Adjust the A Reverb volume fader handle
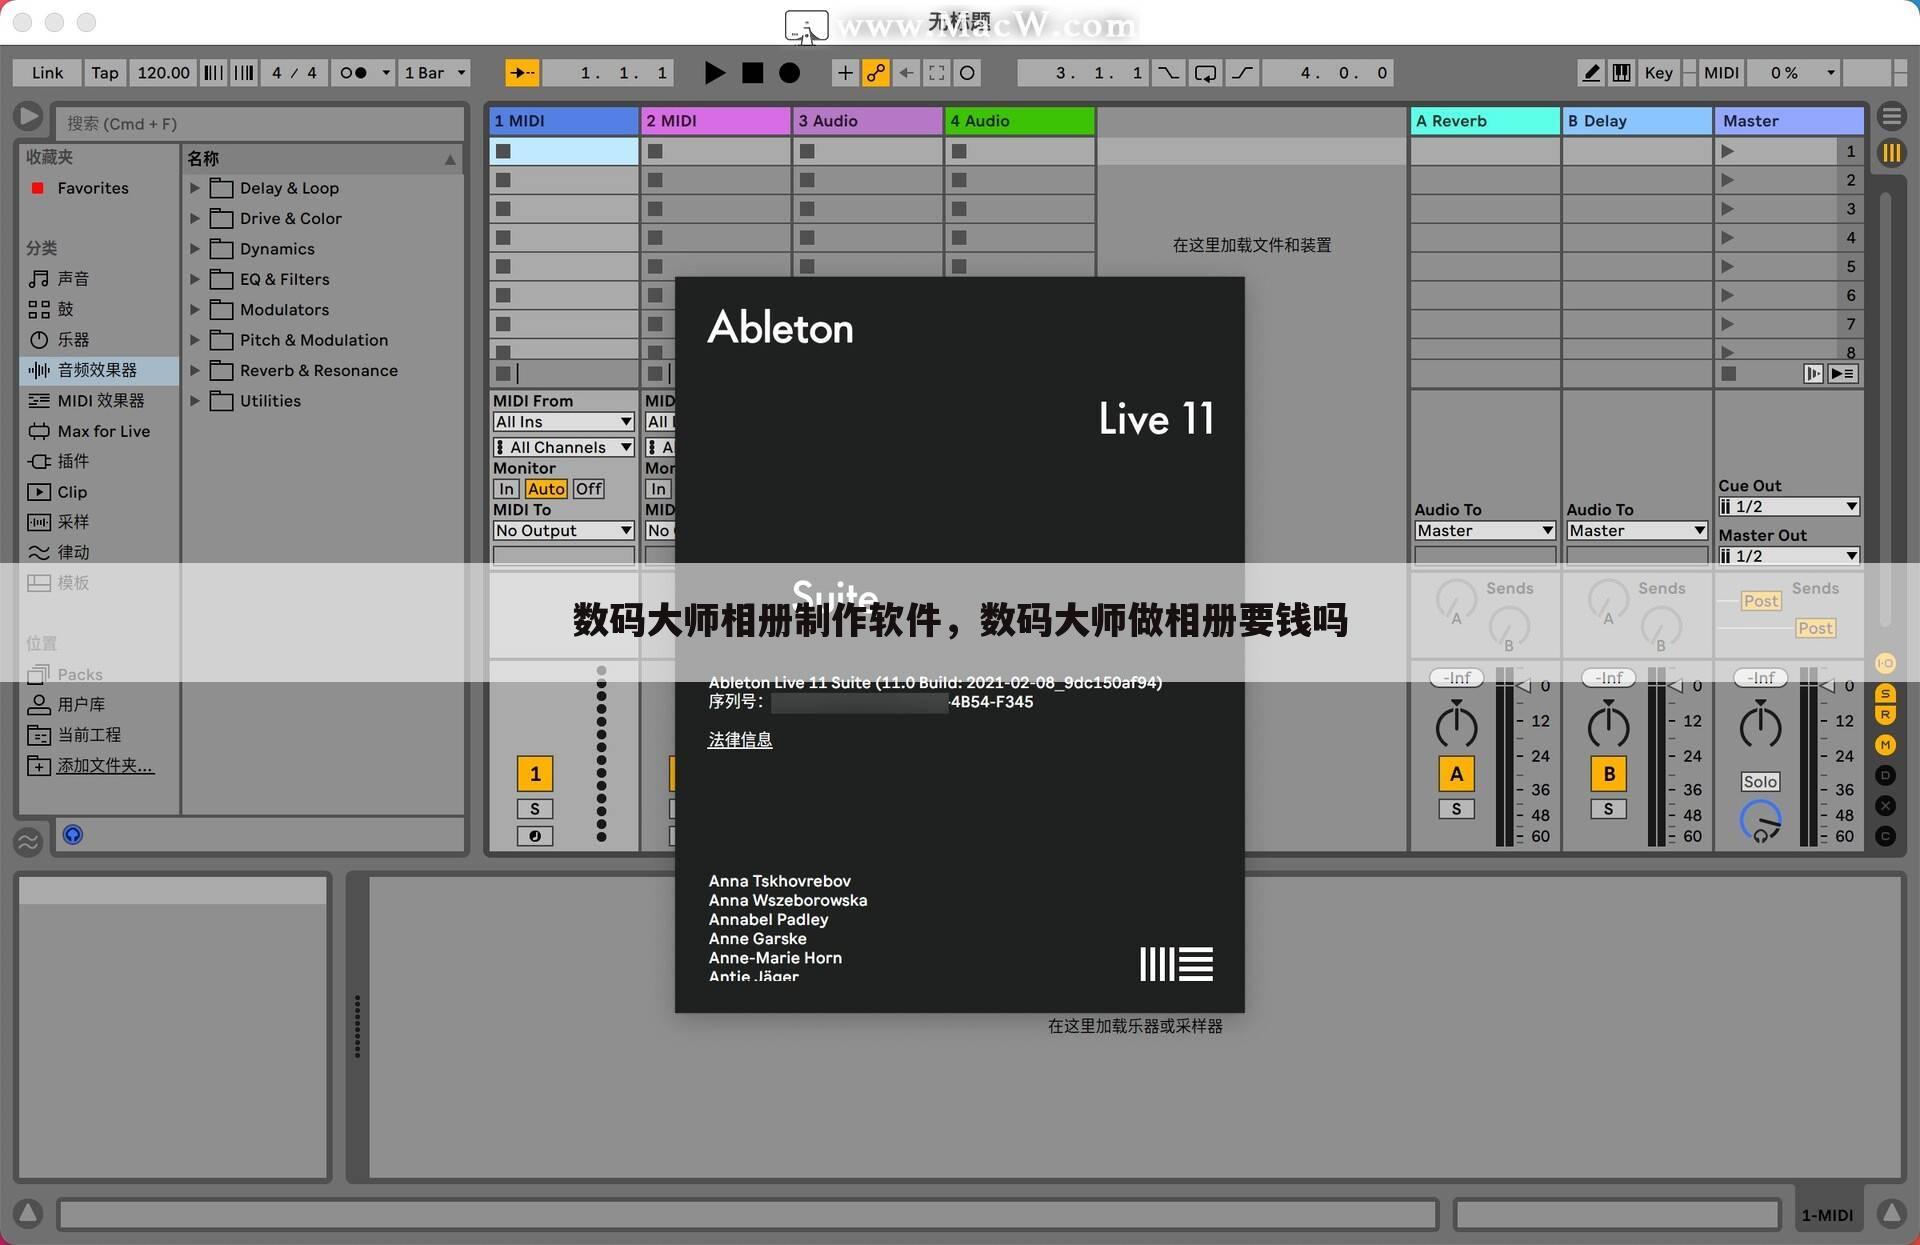Image resolution: width=1920 pixels, height=1245 pixels. [x=1523, y=686]
